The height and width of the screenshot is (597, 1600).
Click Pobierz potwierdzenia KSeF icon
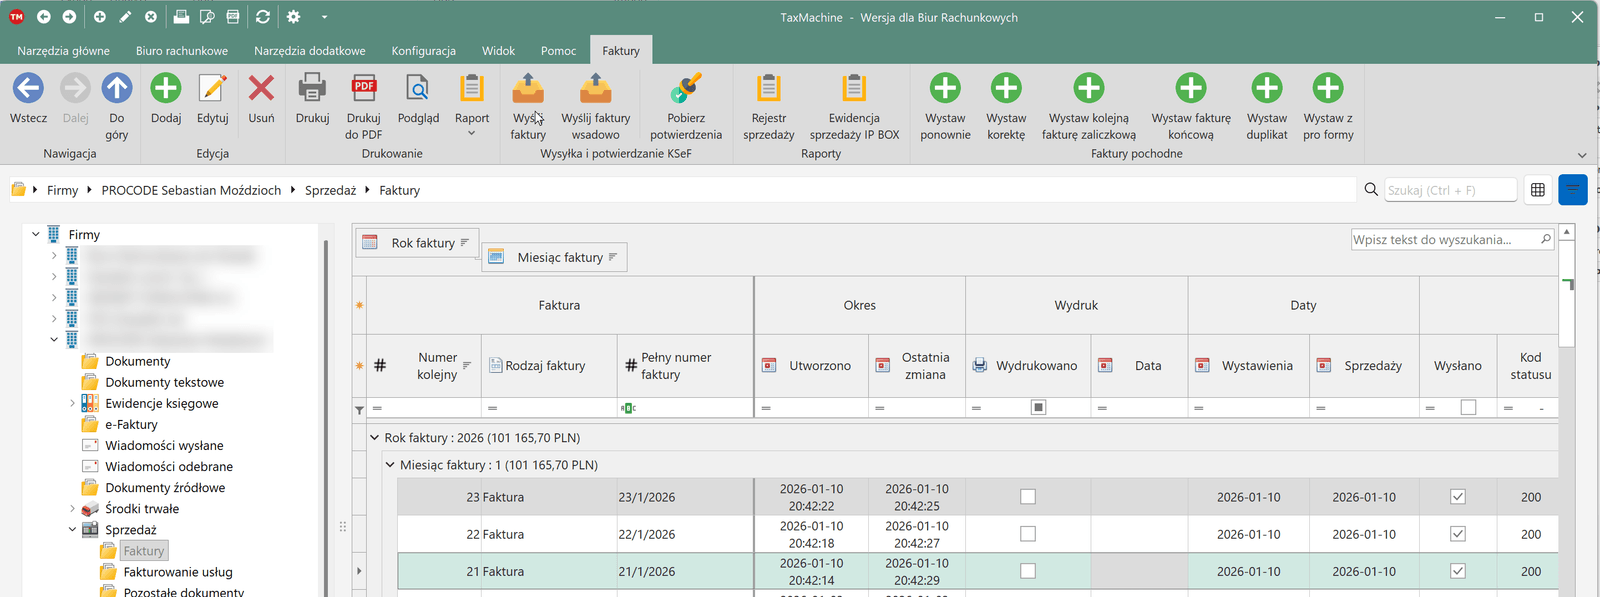tap(685, 89)
